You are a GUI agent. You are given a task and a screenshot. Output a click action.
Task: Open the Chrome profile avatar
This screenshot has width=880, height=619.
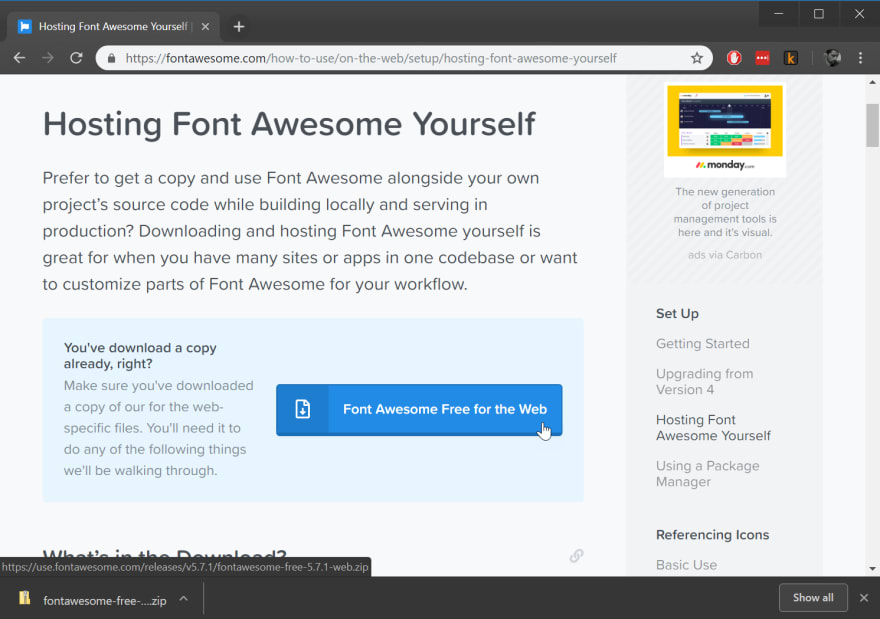832,58
